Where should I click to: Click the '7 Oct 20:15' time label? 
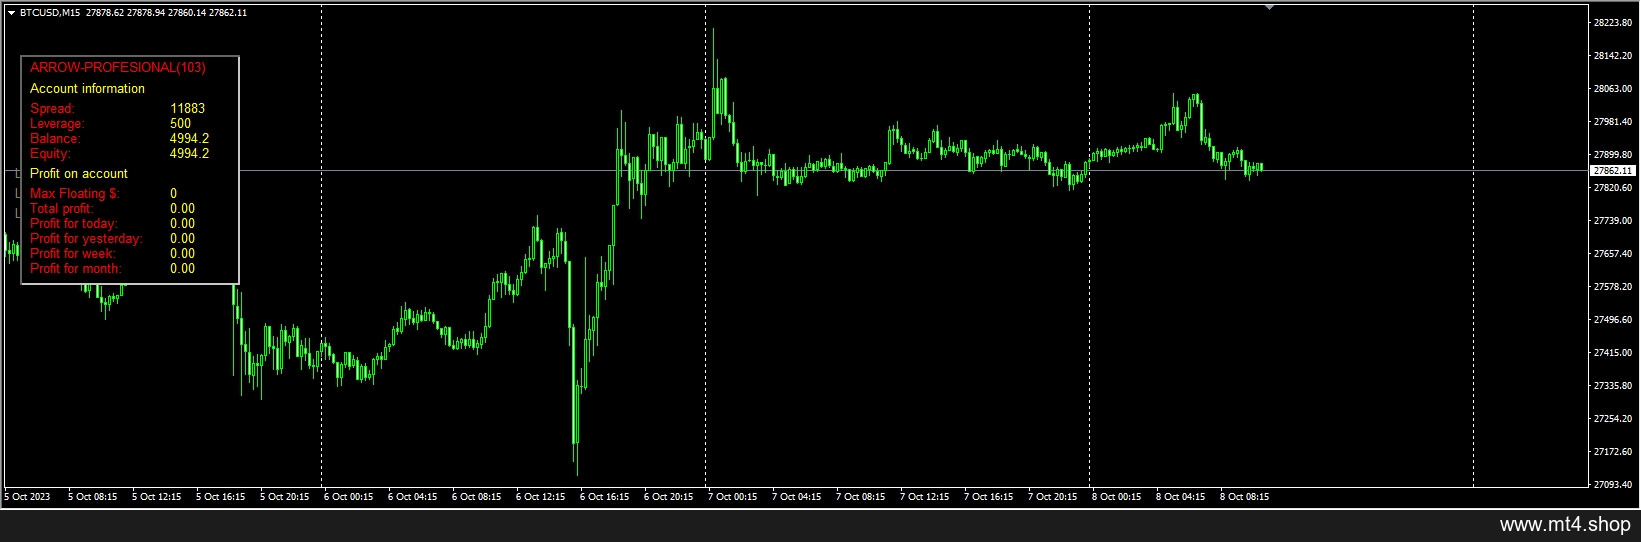[x=1052, y=497]
